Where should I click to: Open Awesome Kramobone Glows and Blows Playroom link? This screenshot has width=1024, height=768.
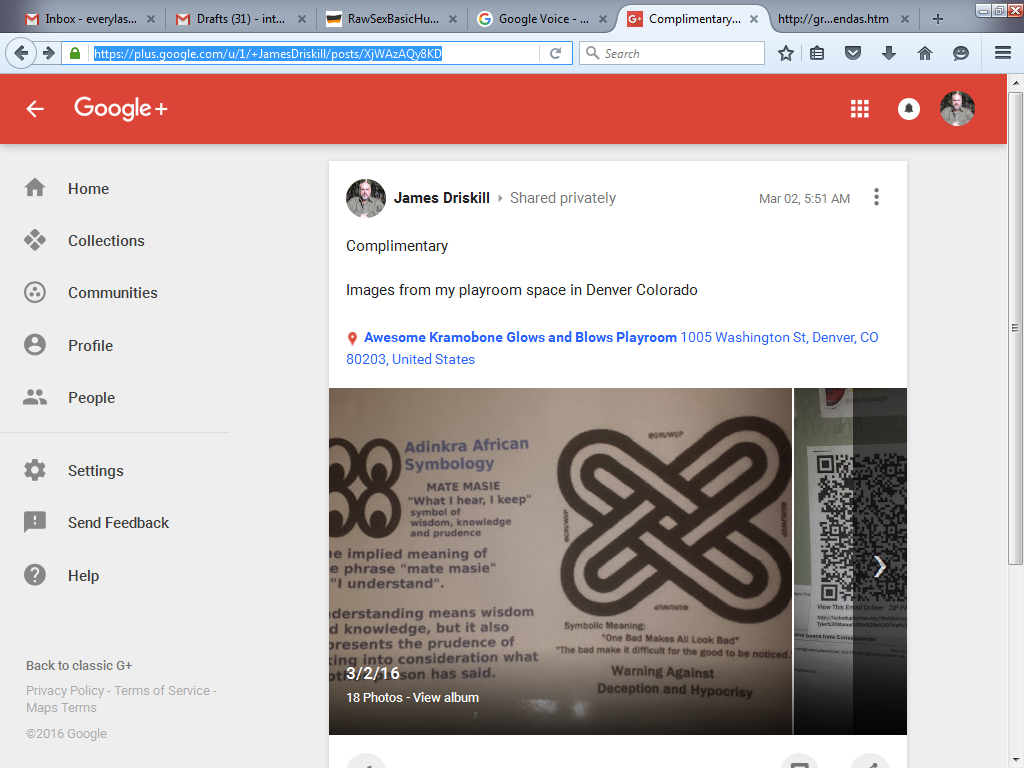520,338
